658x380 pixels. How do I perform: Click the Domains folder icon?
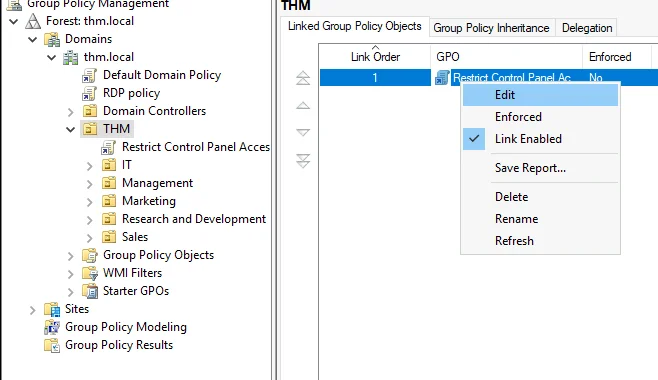click(52, 39)
